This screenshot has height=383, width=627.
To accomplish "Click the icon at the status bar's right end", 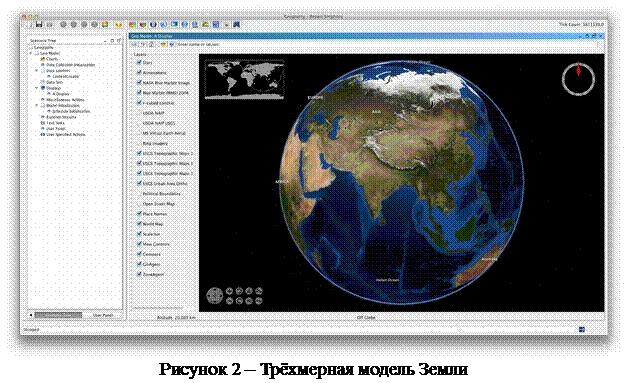I will (x=582, y=329).
